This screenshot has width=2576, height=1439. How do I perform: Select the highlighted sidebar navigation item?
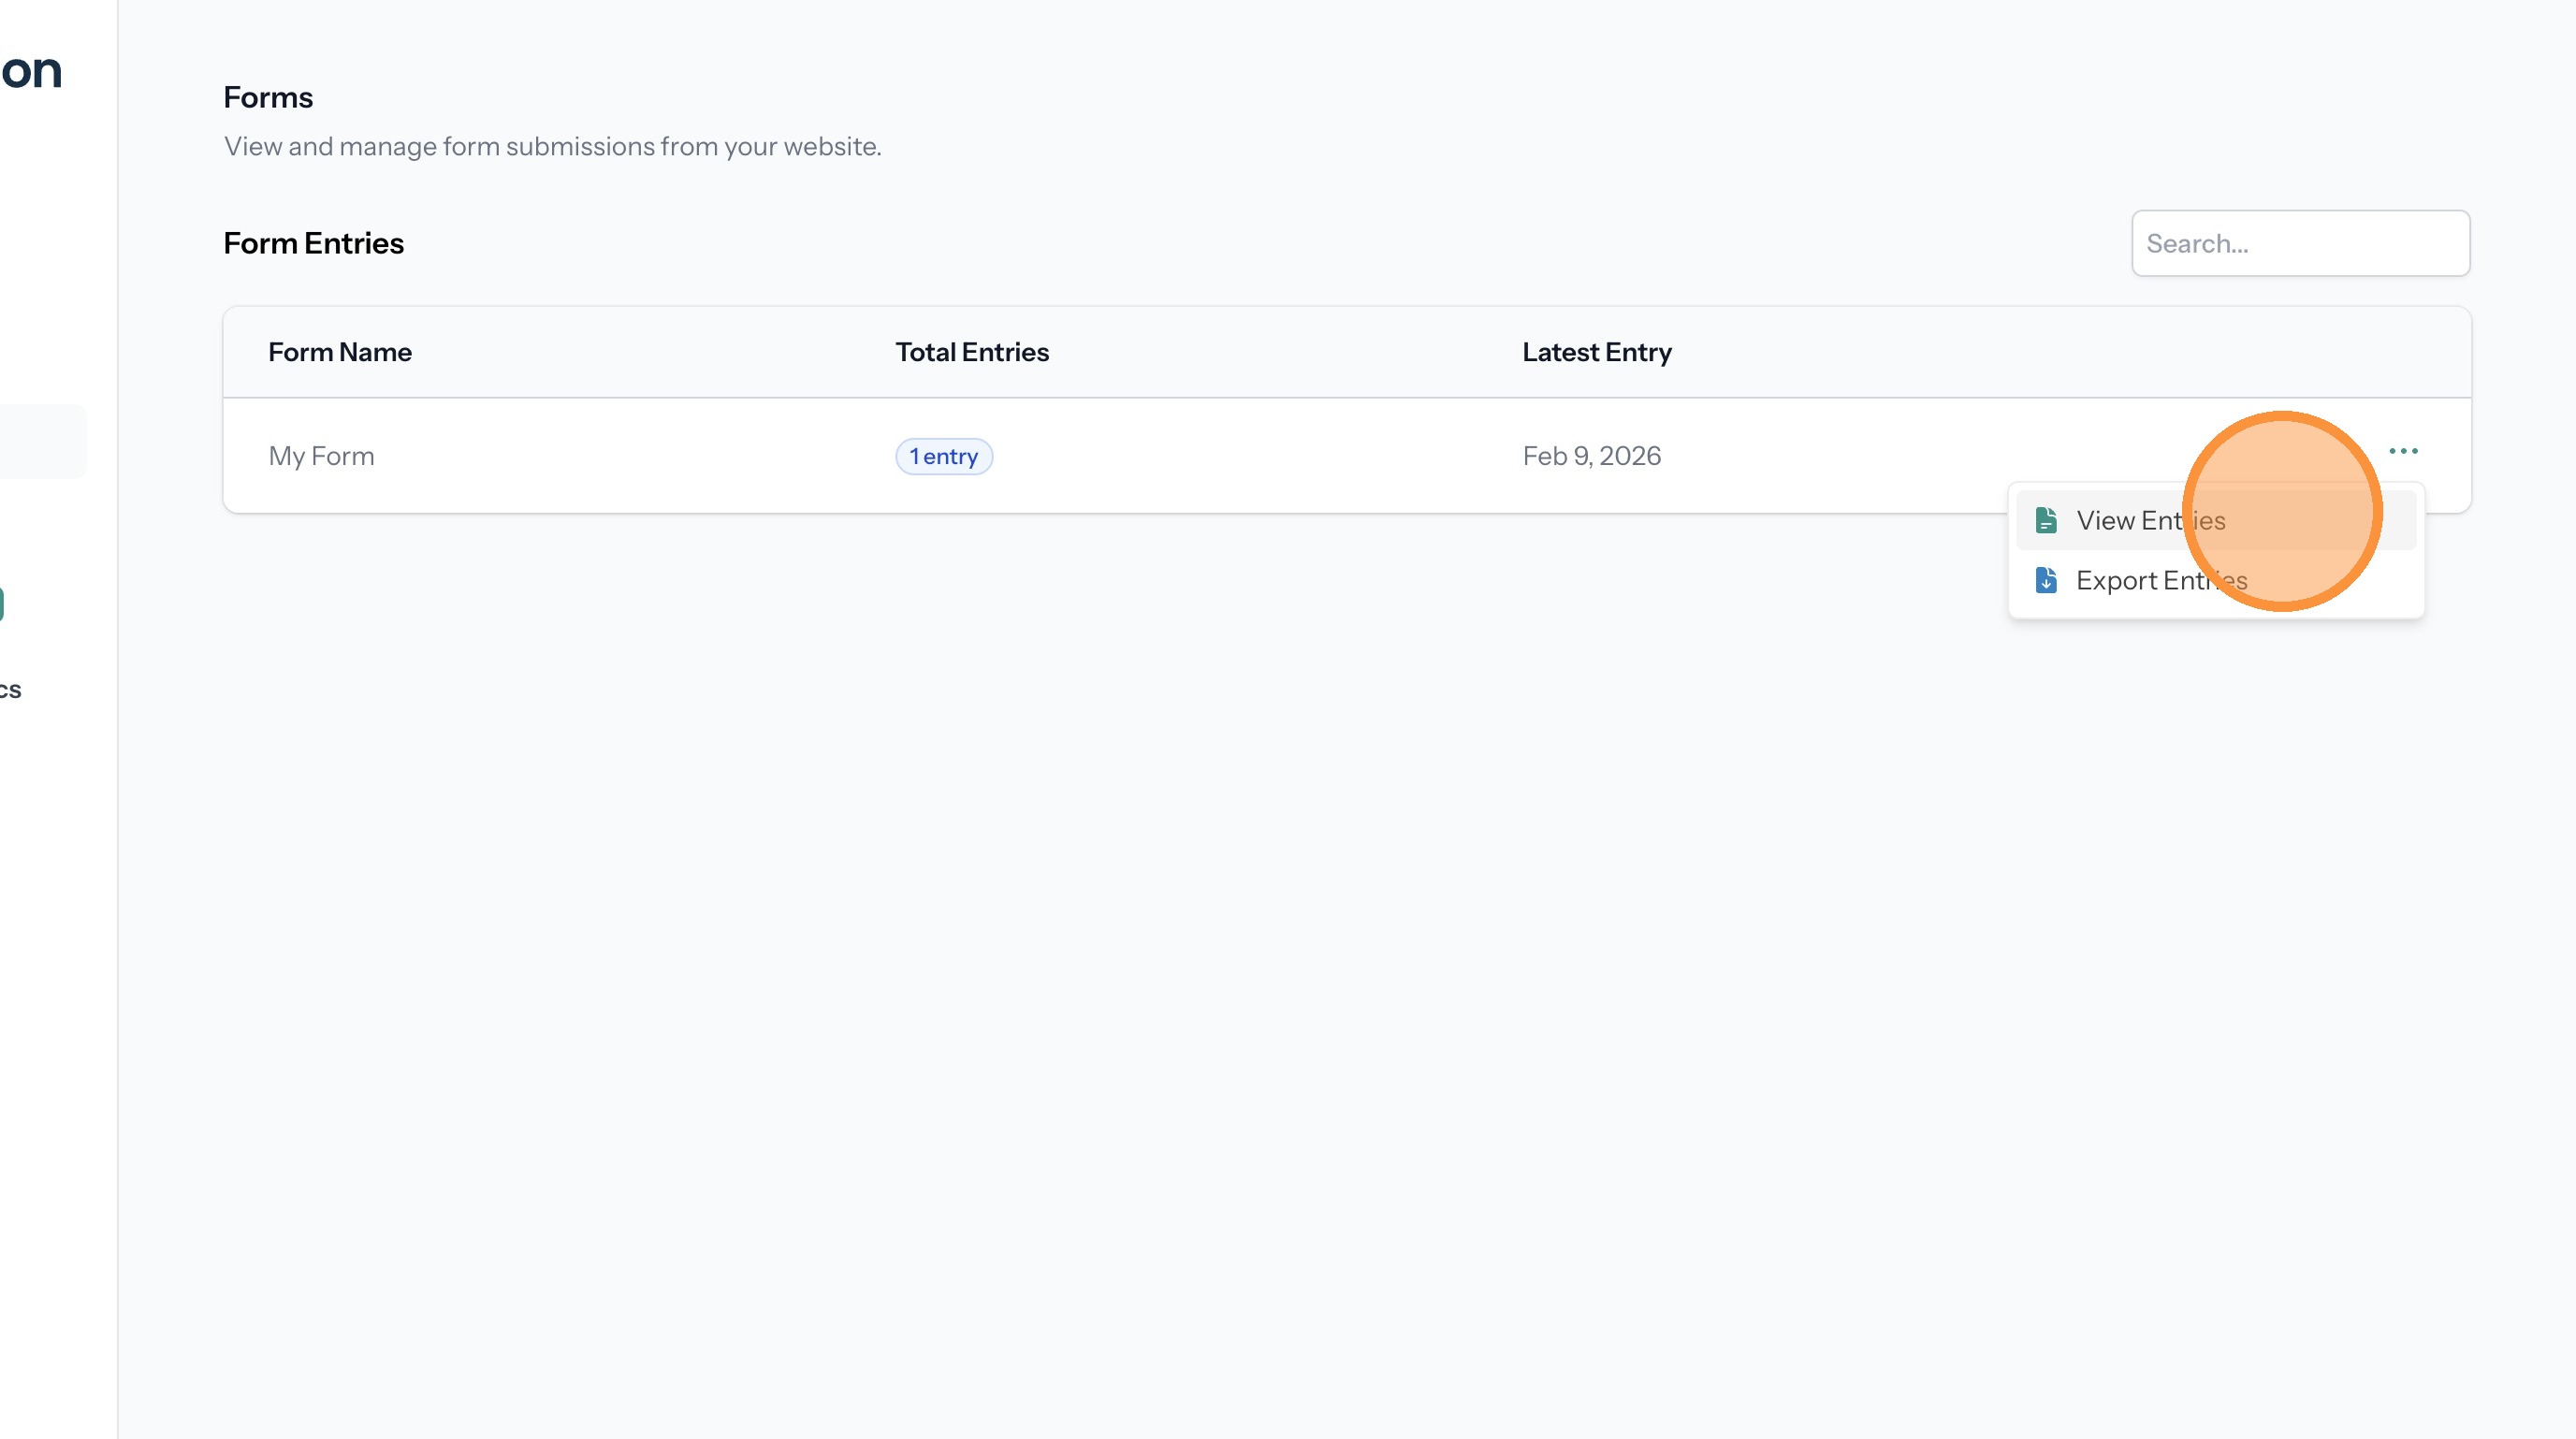[x=42, y=441]
